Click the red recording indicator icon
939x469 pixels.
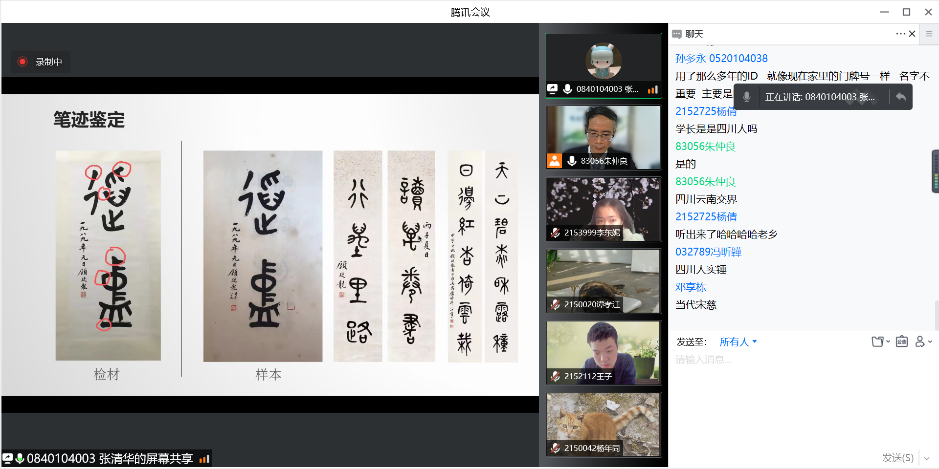[x=22, y=62]
